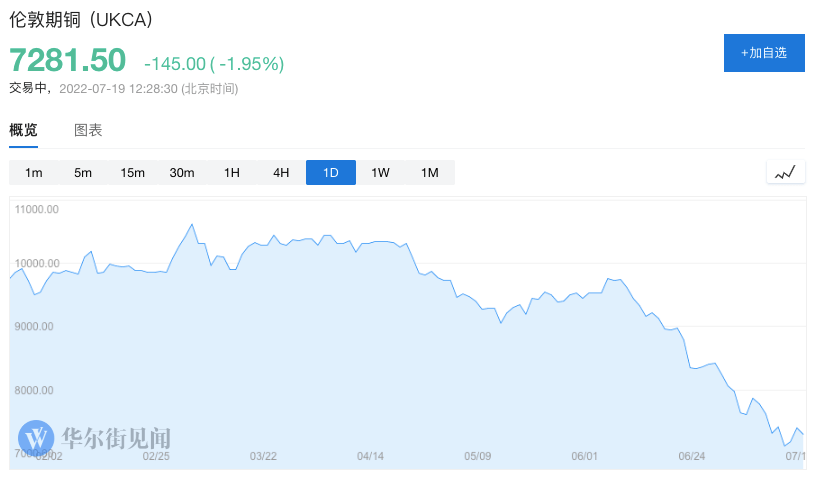Click the +加自选 add-to-watchlist button

(x=764, y=53)
